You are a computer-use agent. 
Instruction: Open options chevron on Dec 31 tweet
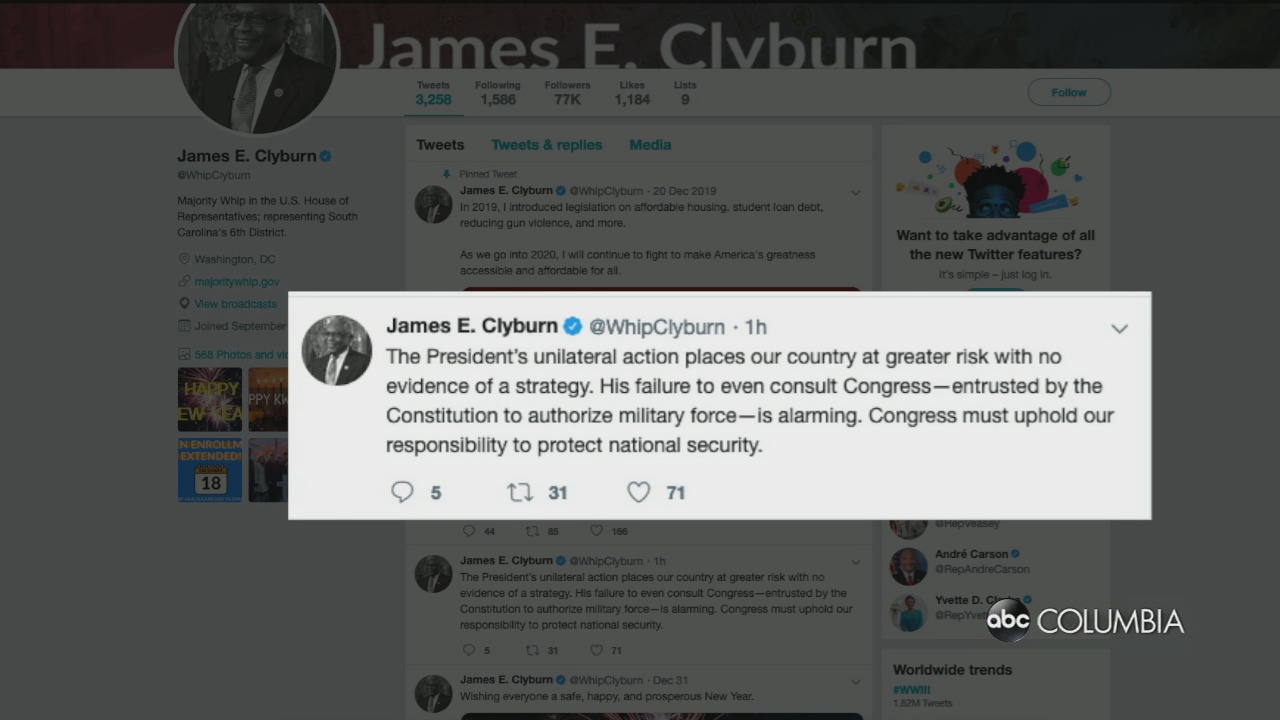pos(855,681)
